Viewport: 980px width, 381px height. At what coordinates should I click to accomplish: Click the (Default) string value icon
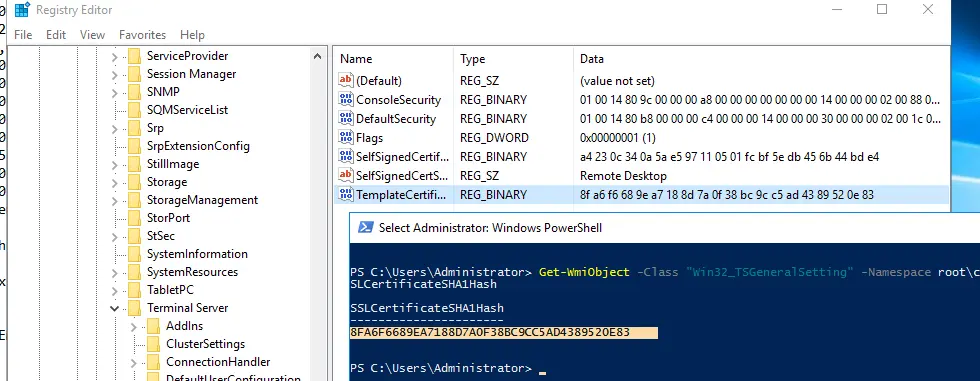346,81
